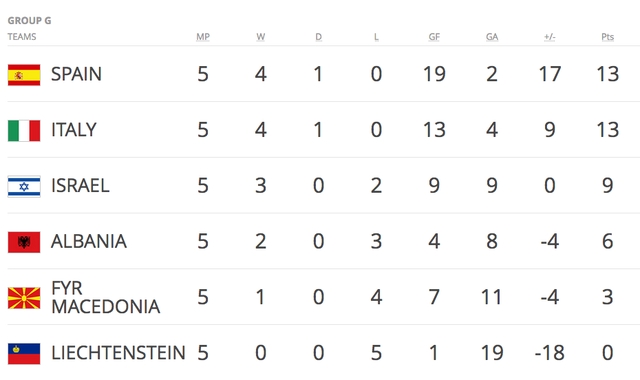Click the FYR Macedonia flag icon
The image size is (640, 380).
(24, 298)
